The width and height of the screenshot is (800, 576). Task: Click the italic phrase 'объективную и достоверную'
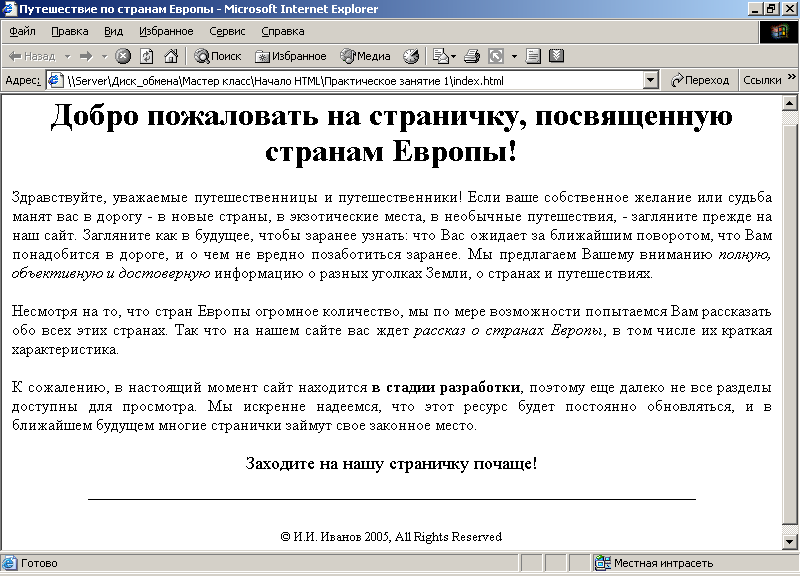111,273
